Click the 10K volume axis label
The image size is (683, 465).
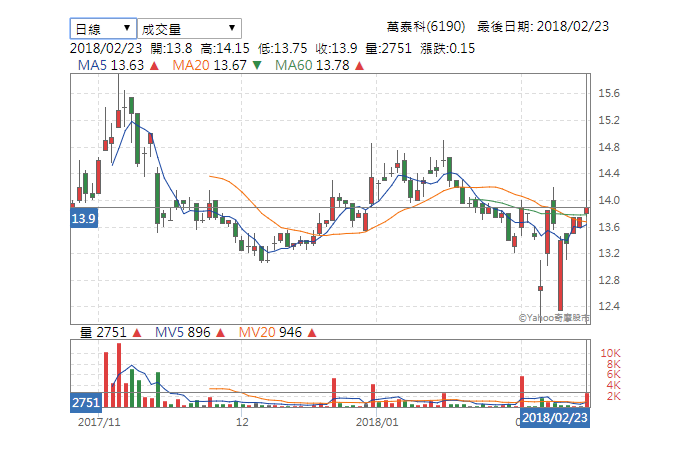click(x=610, y=353)
